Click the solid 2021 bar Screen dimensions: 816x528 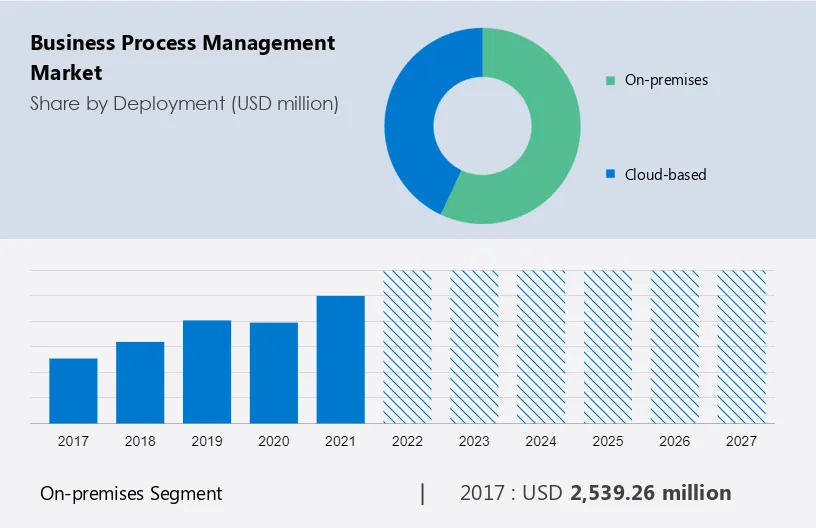340,359
